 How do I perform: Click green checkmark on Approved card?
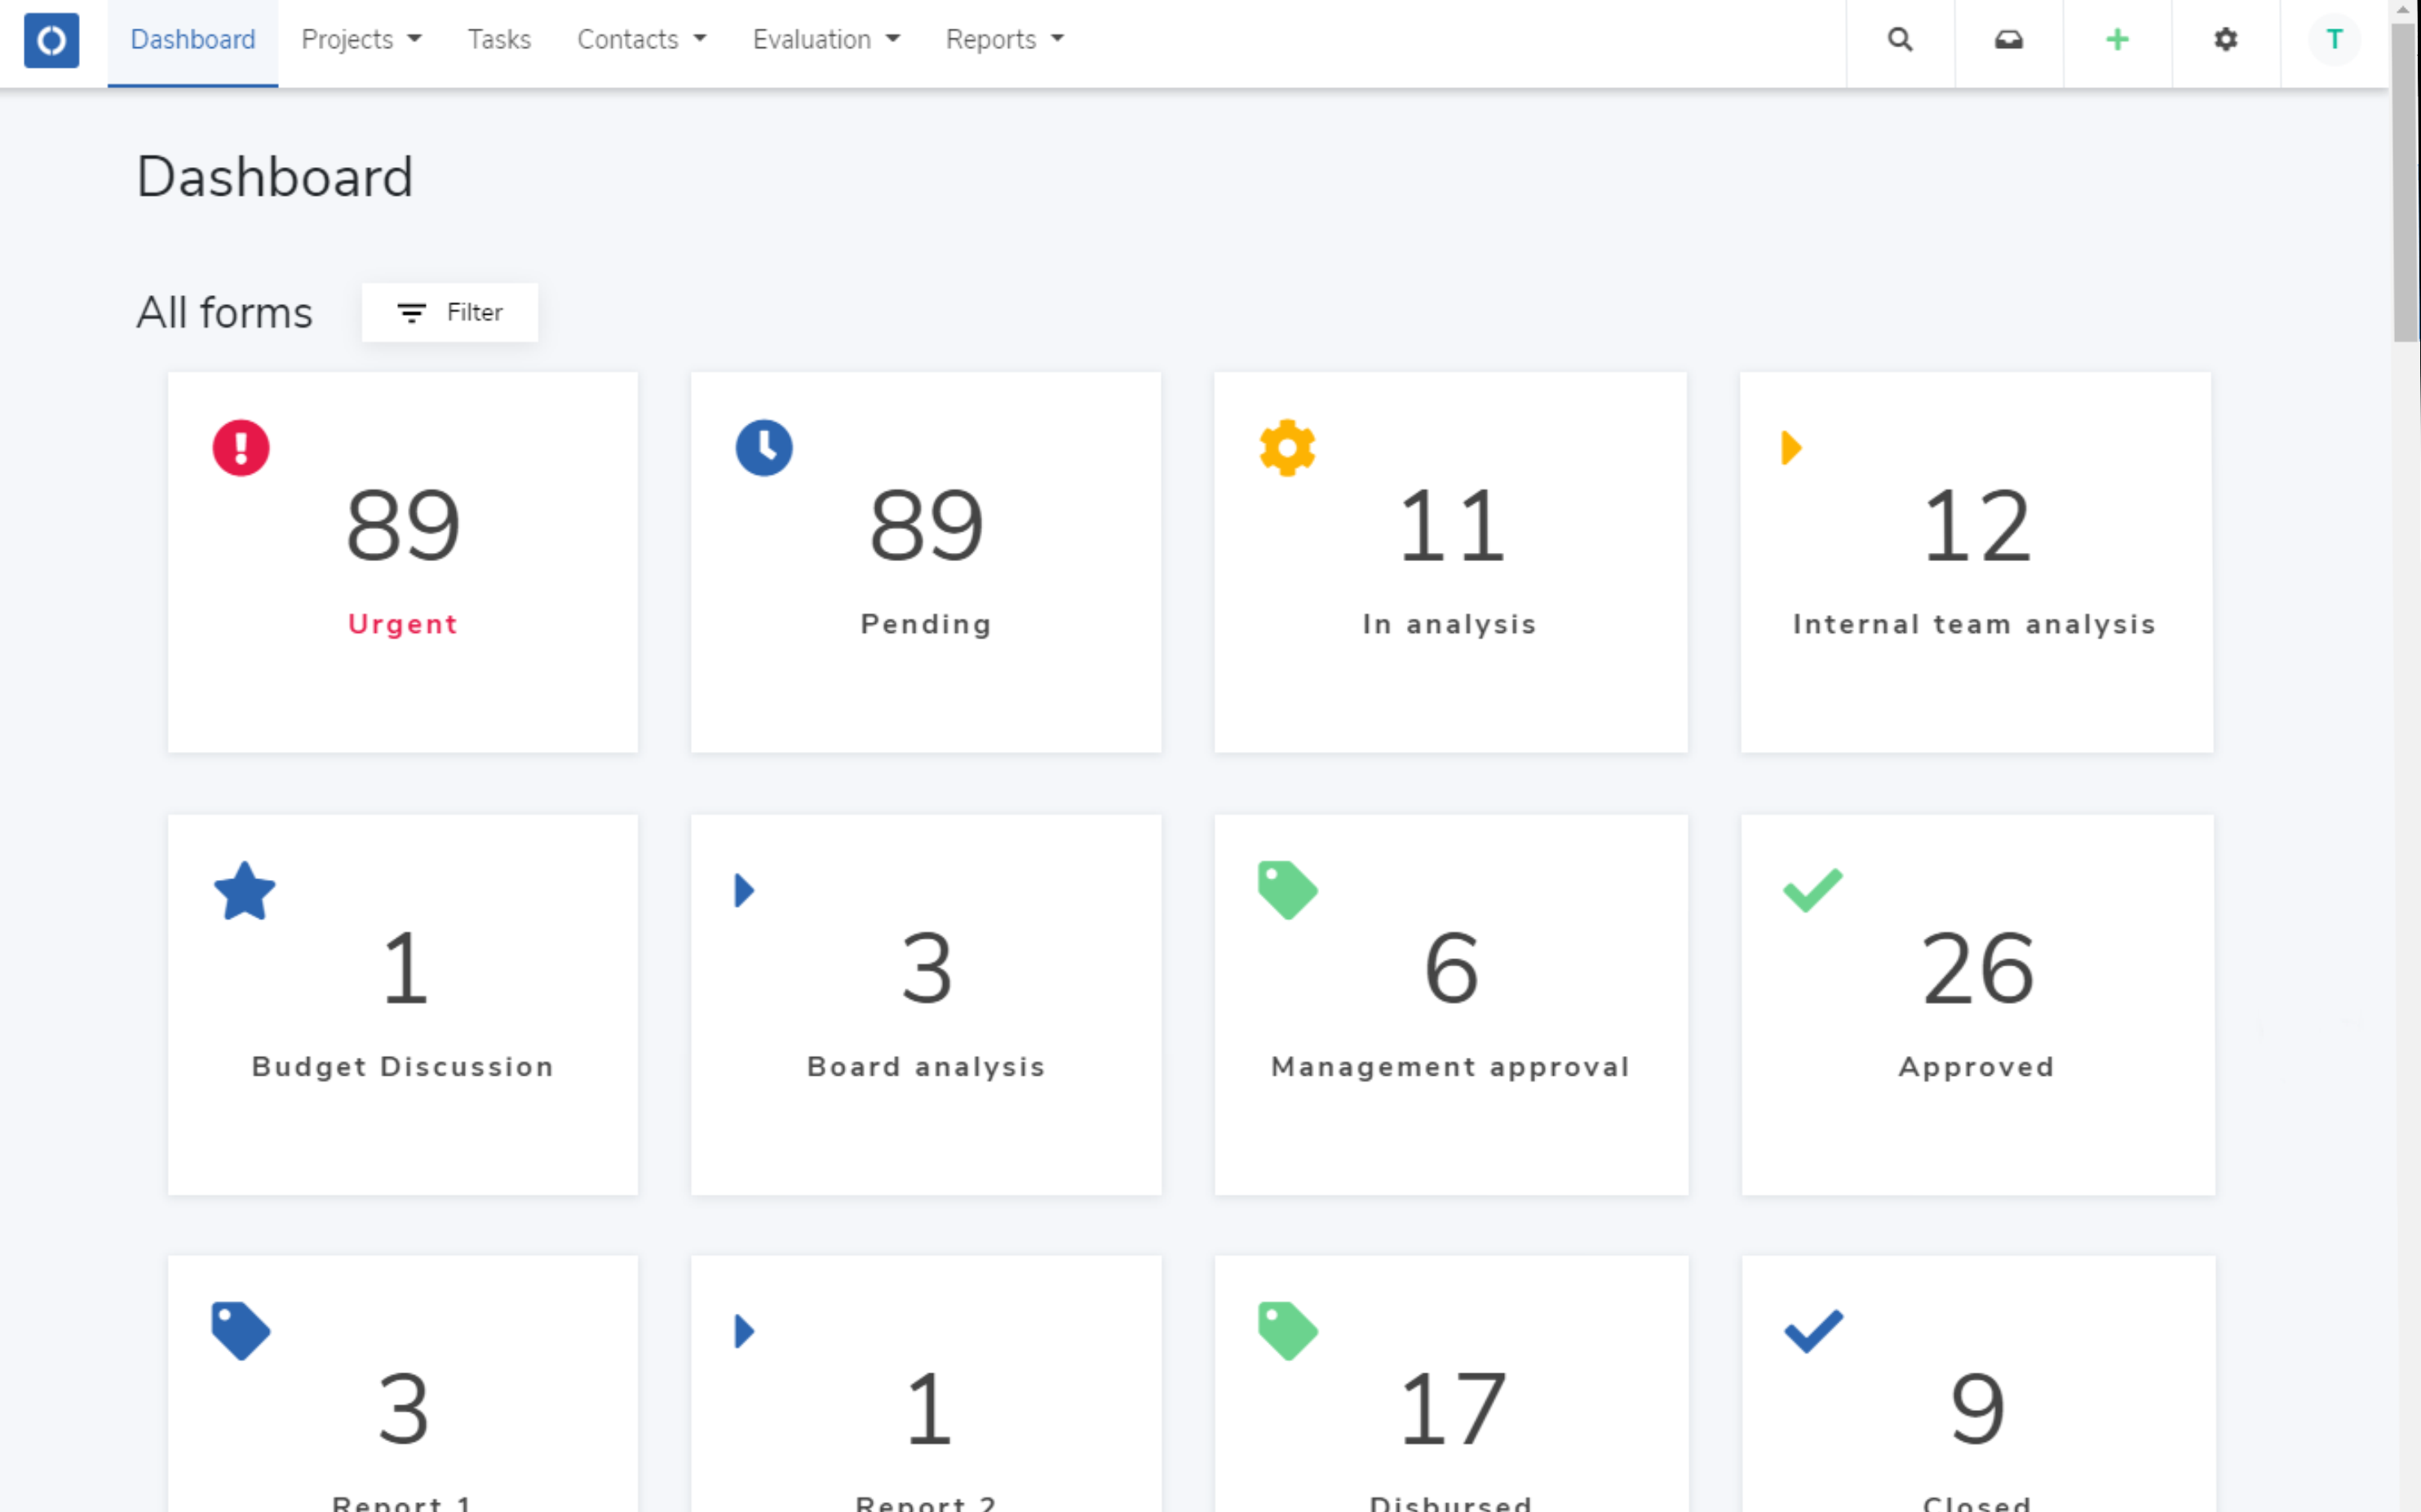1812,889
